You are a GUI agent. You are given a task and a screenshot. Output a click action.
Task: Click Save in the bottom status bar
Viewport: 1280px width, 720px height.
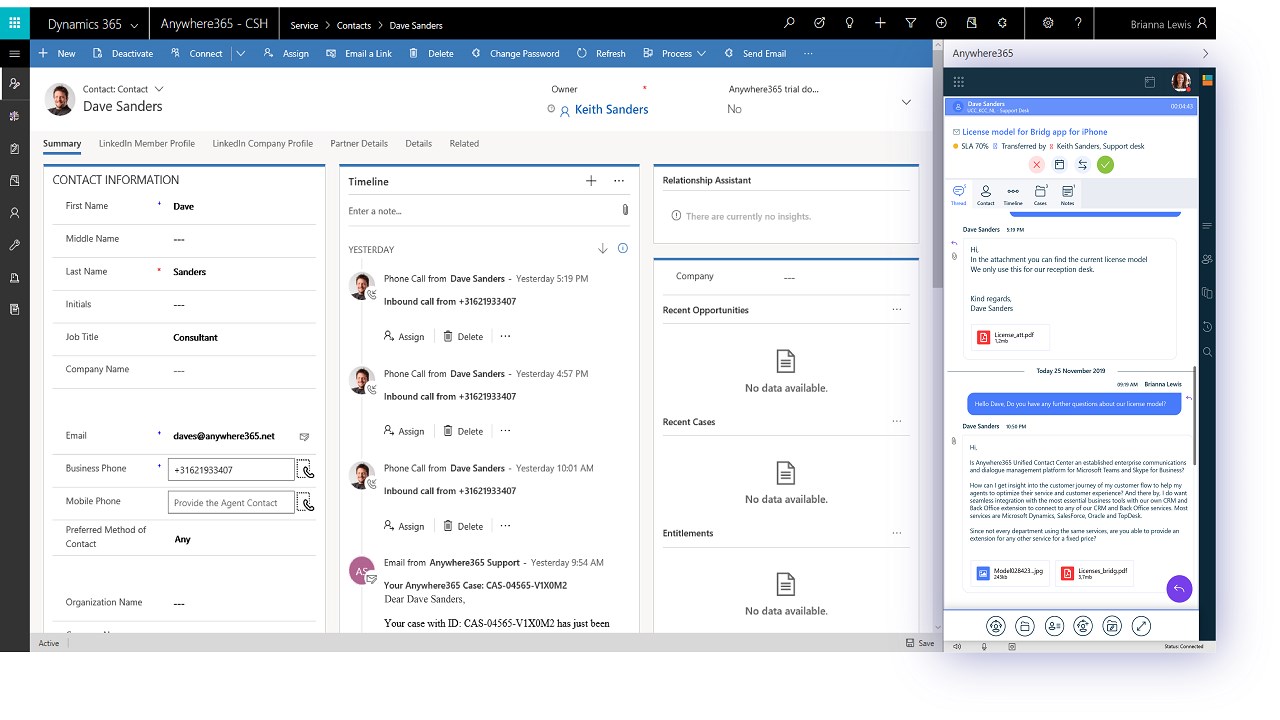(920, 643)
